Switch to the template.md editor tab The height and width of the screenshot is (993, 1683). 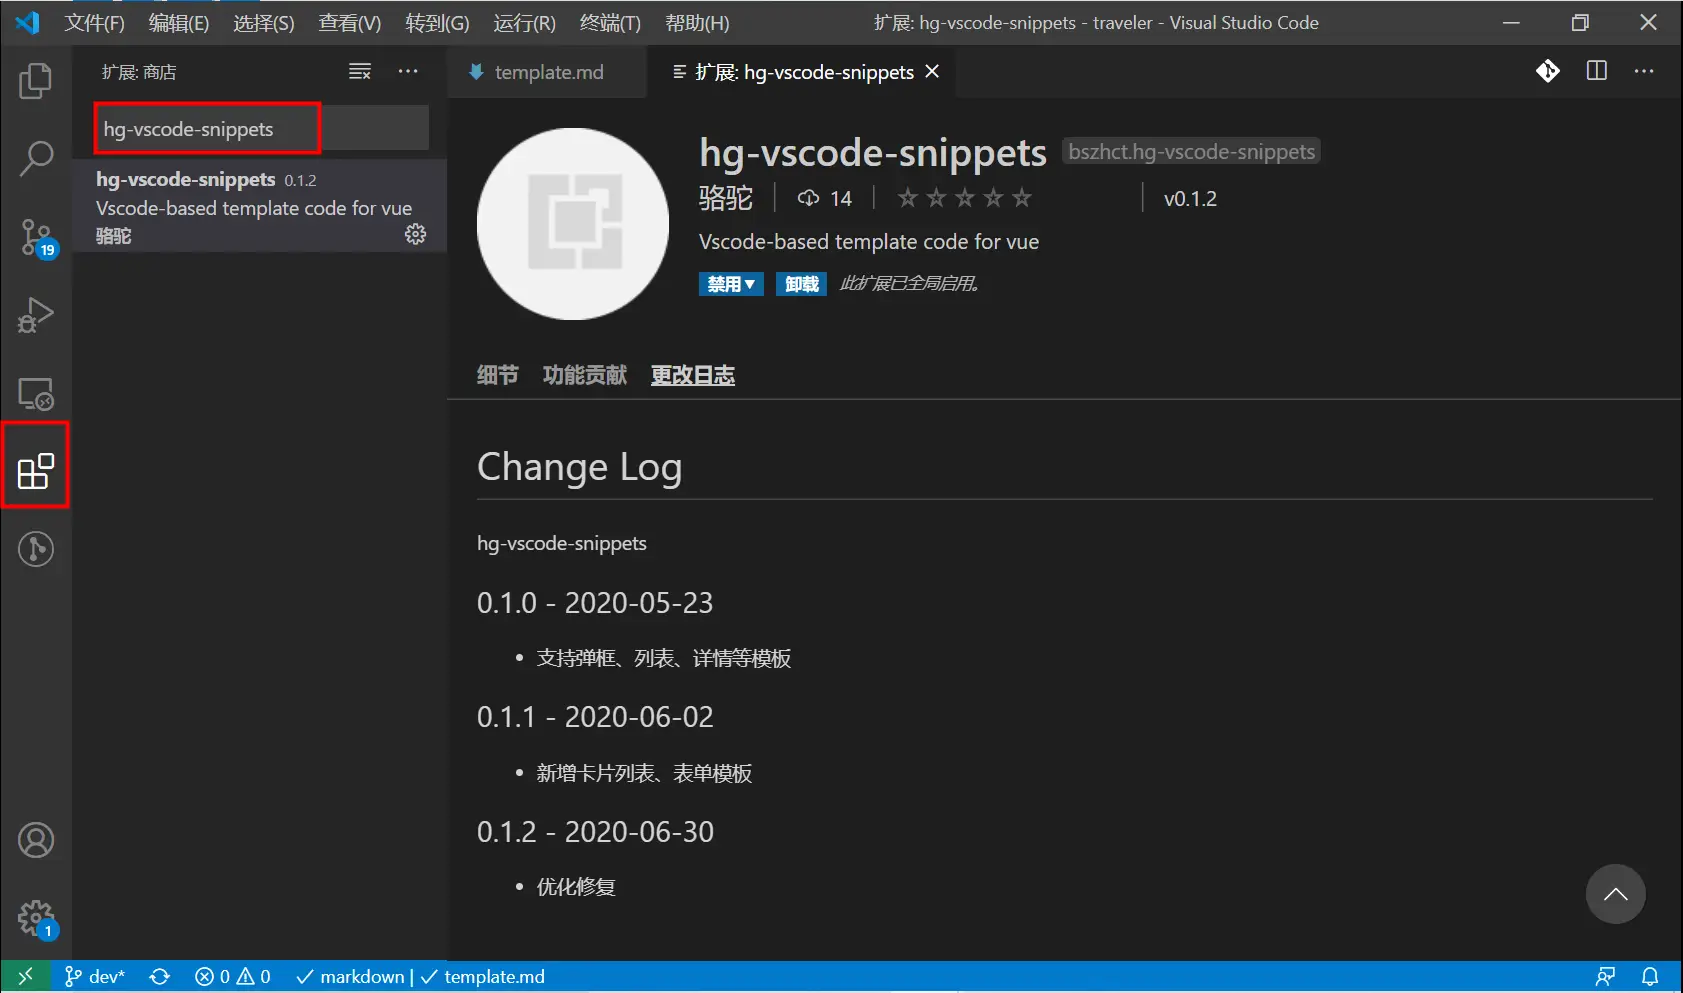pyautogui.click(x=547, y=71)
